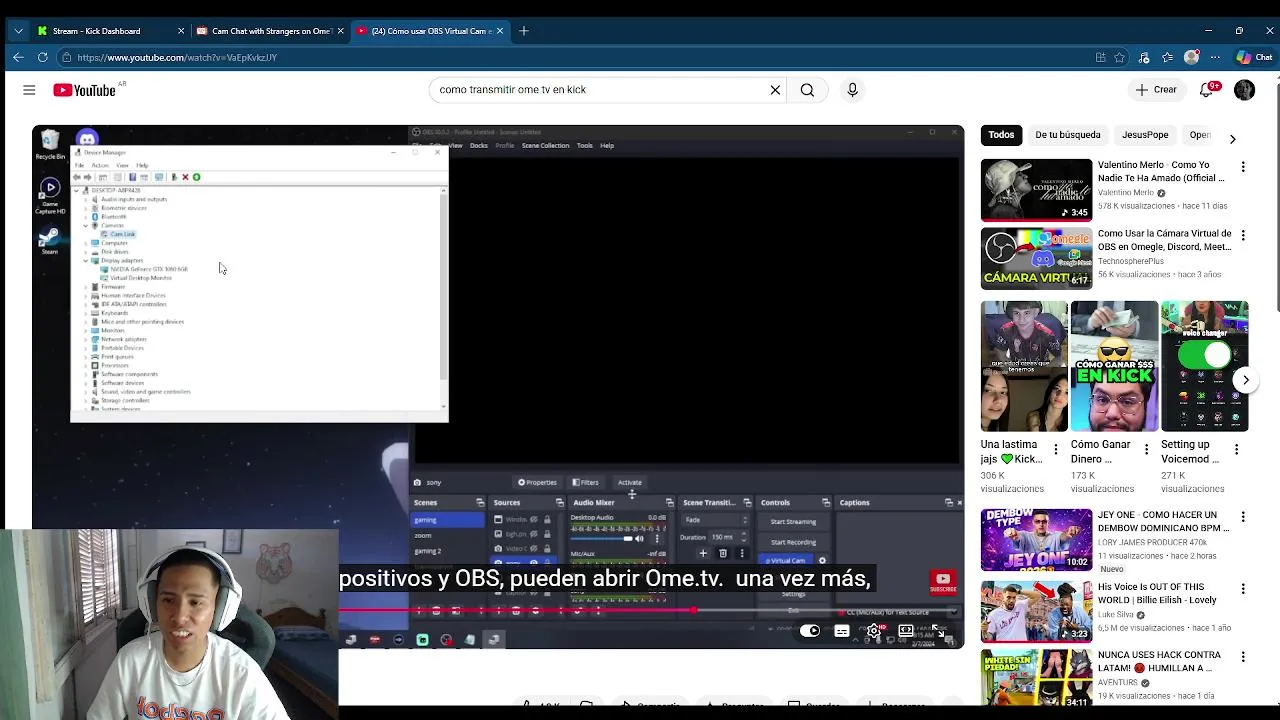Open a new browser tab
This screenshot has height=720, width=1280.
[524, 31]
